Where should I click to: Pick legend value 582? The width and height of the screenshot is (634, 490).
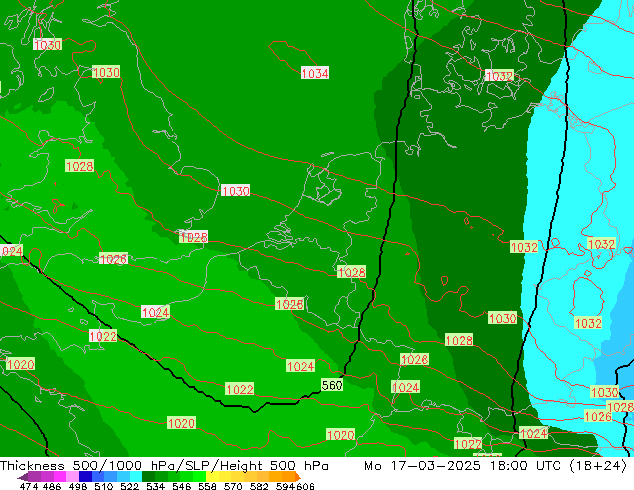point(259,486)
